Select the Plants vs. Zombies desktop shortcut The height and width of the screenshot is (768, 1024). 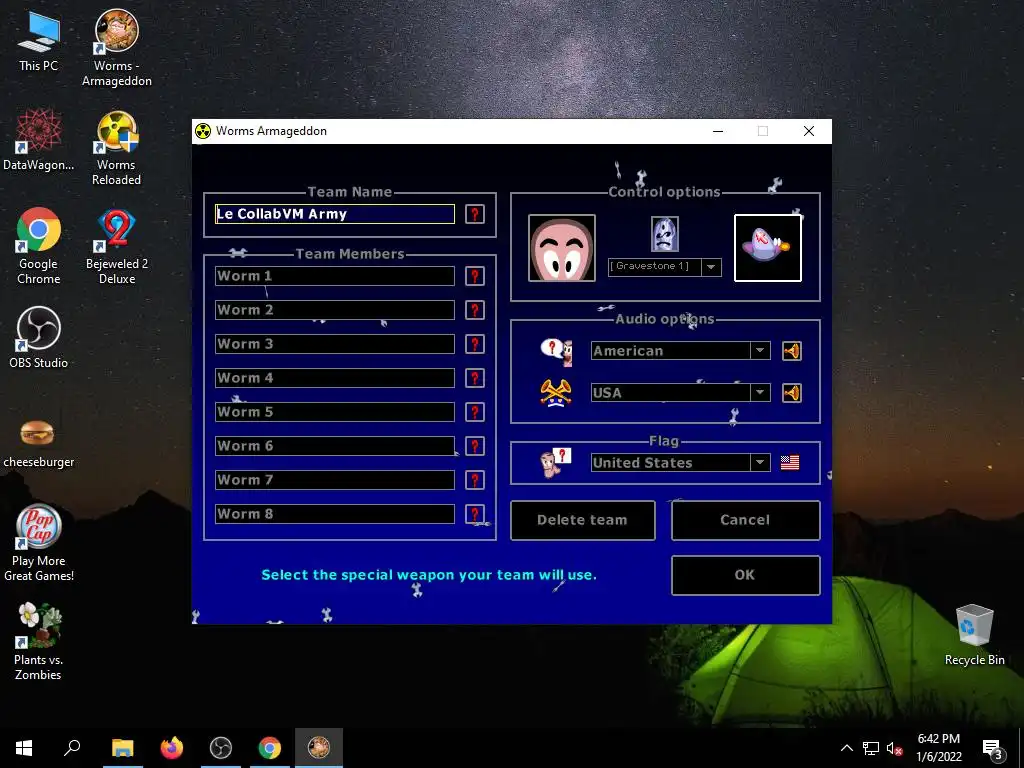(x=39, y=642)
